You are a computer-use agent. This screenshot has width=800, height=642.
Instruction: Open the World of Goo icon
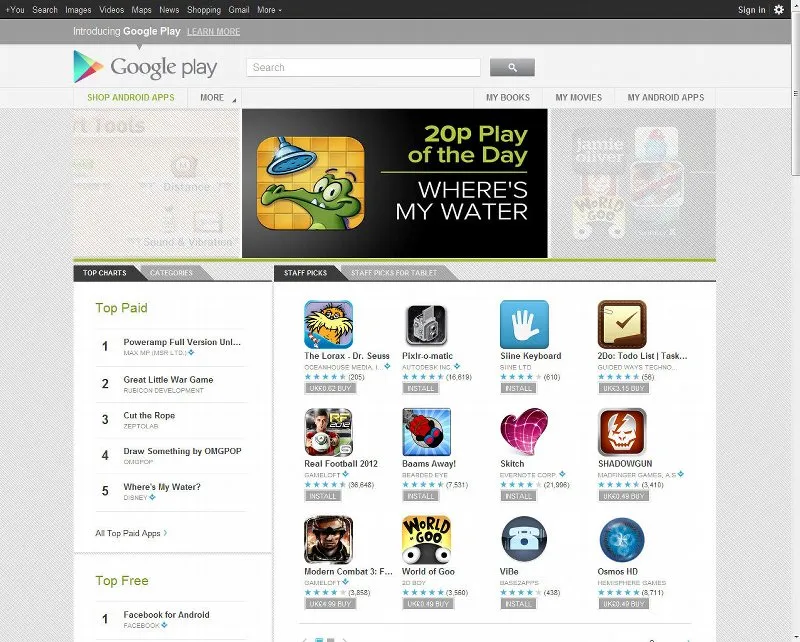pos(426,539)
